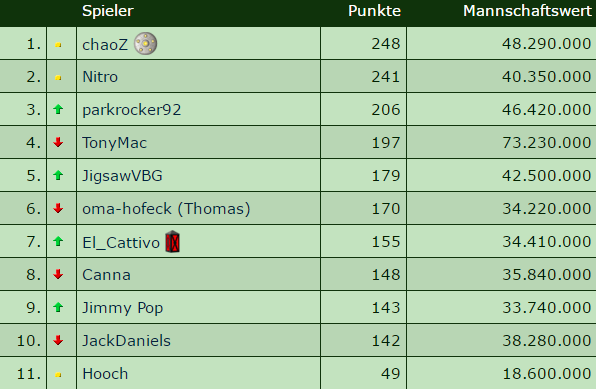Click the 248 points cell of chaoZ
The height and width of the screenshot is (389, 596).
386,44
